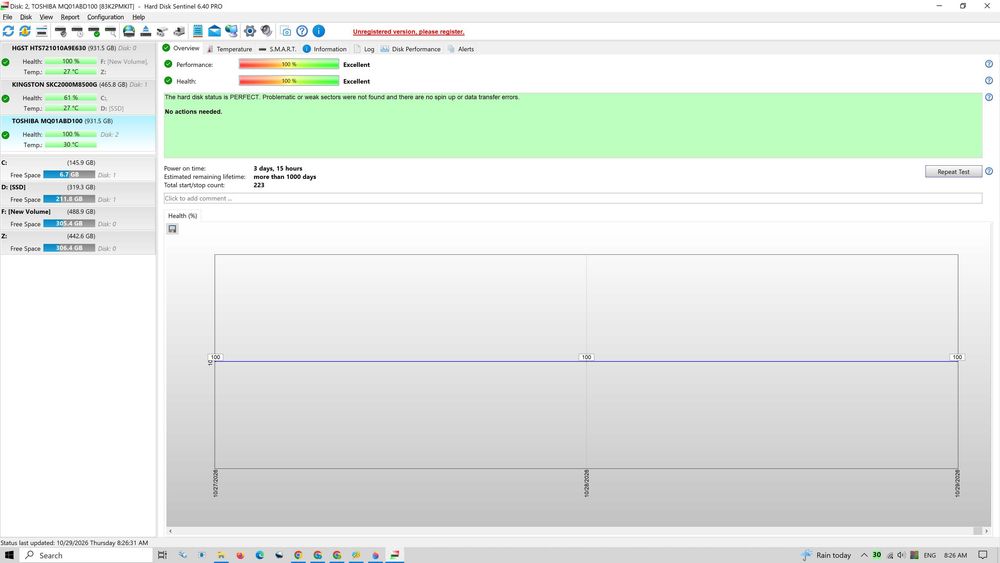Viewport: 1000px width, 563px height.
Task: Click the second refresh icon with orange arrows
Action: tap(25, 31)
